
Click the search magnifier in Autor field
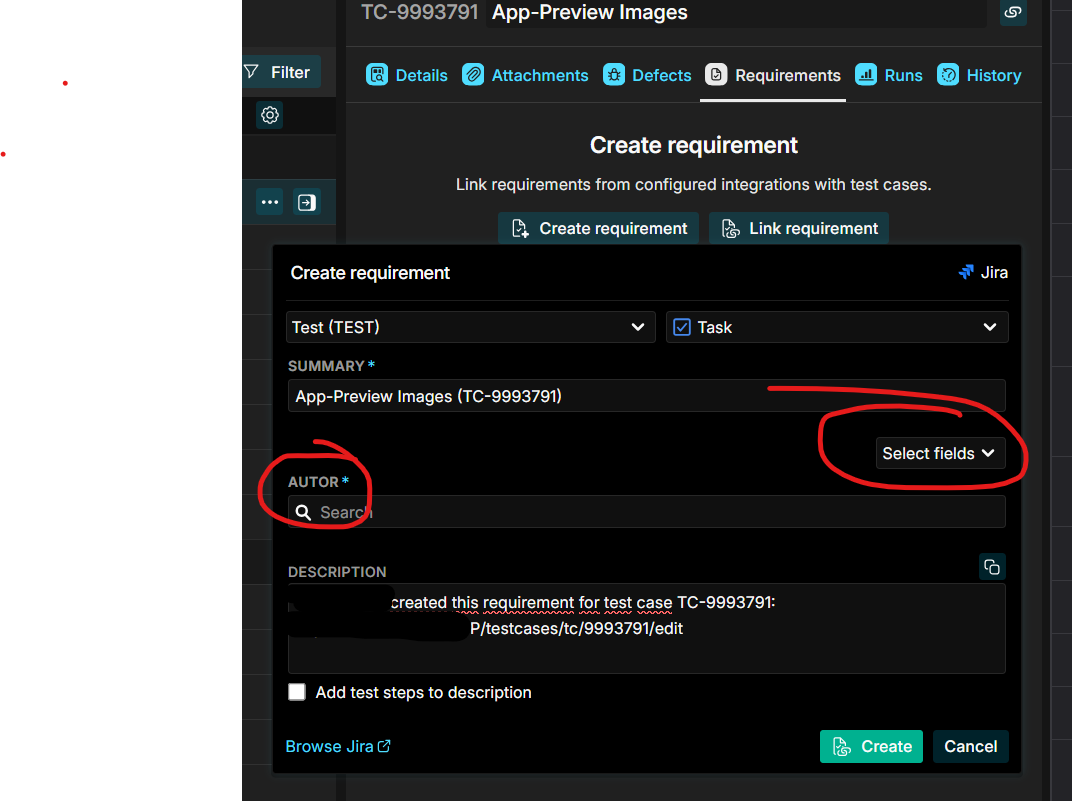pos(304,512)
